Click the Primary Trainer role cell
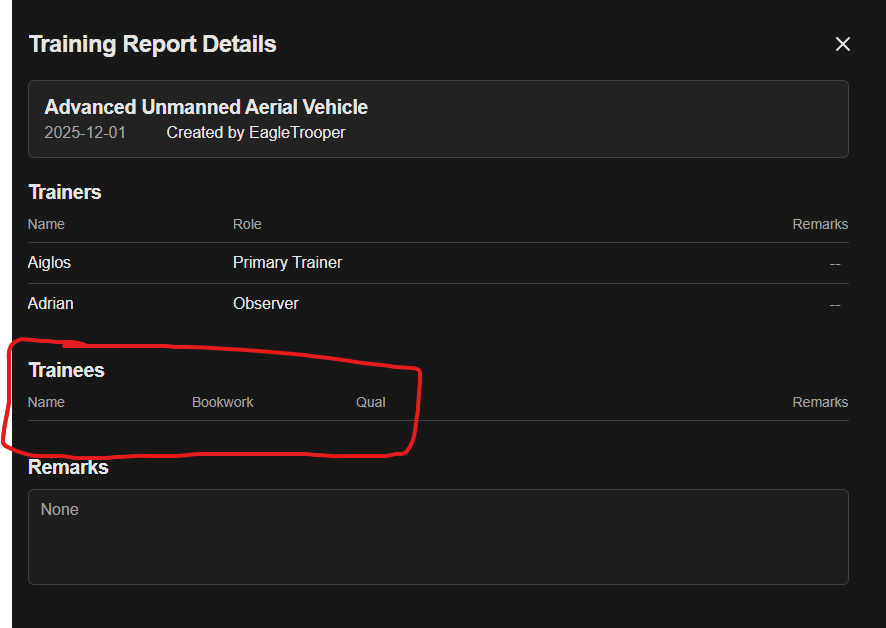This screenshot has height=628, width=886. pos(287,263)
